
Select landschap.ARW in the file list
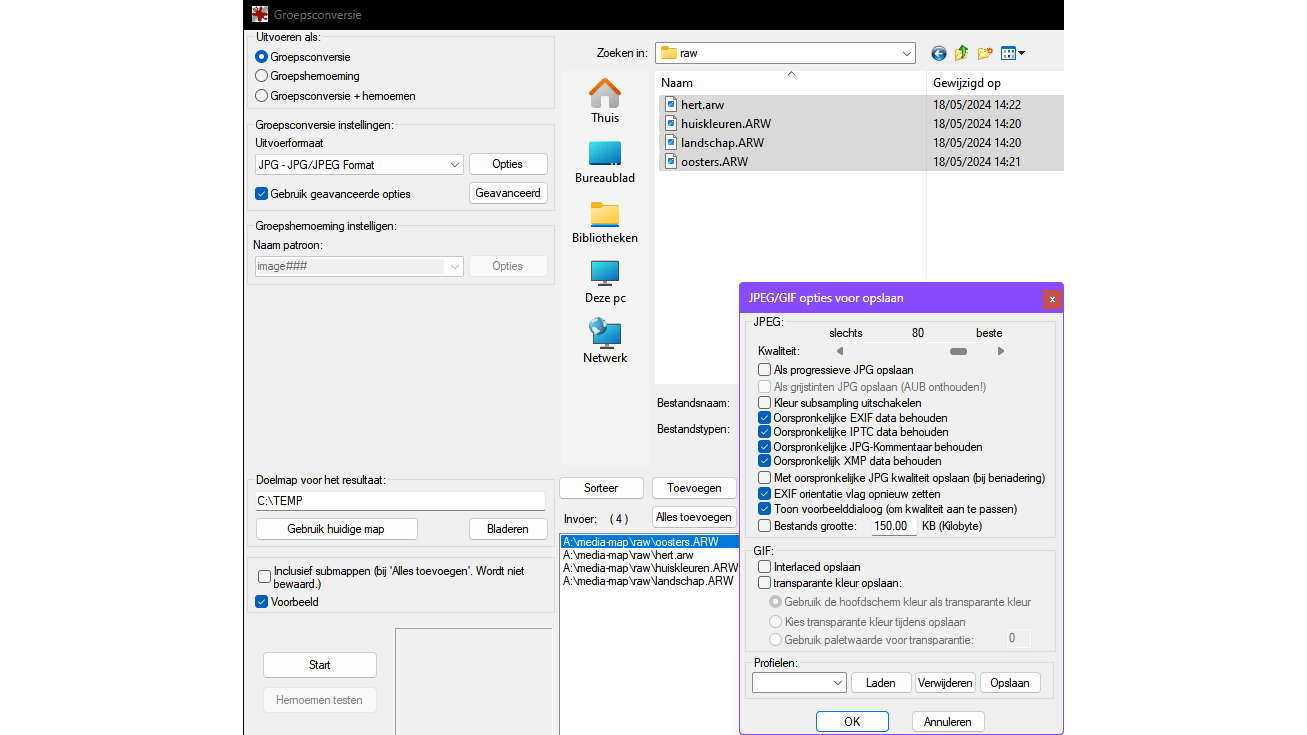[x=723, y=142]
